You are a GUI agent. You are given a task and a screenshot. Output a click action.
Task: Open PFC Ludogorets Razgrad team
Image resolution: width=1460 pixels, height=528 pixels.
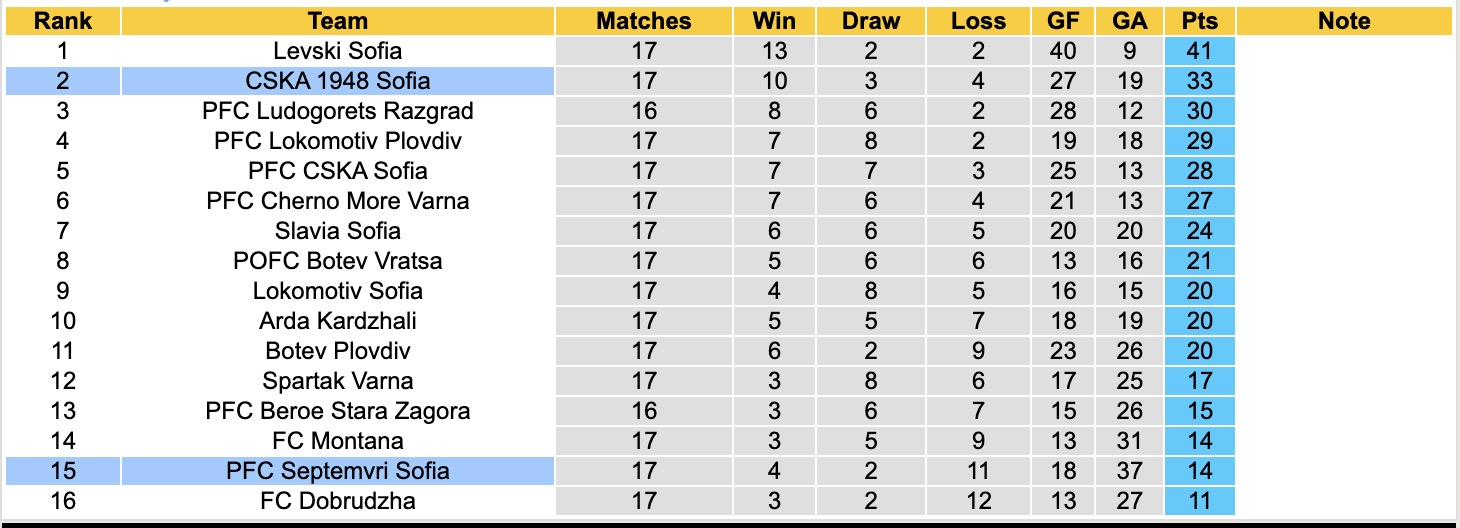coord(338,111)
